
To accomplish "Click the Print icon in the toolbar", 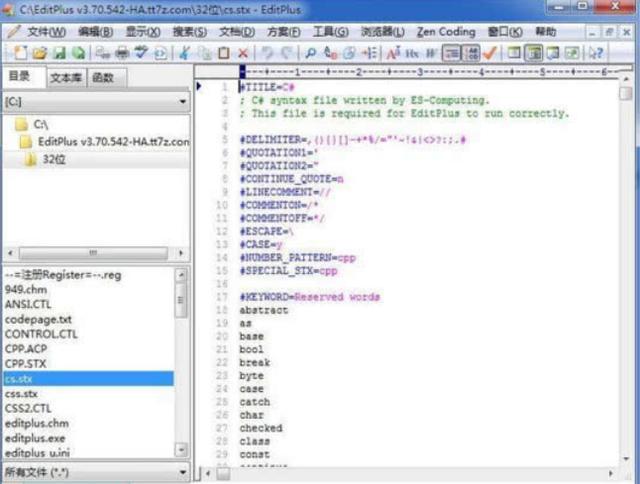I will (x=122, y=53).
